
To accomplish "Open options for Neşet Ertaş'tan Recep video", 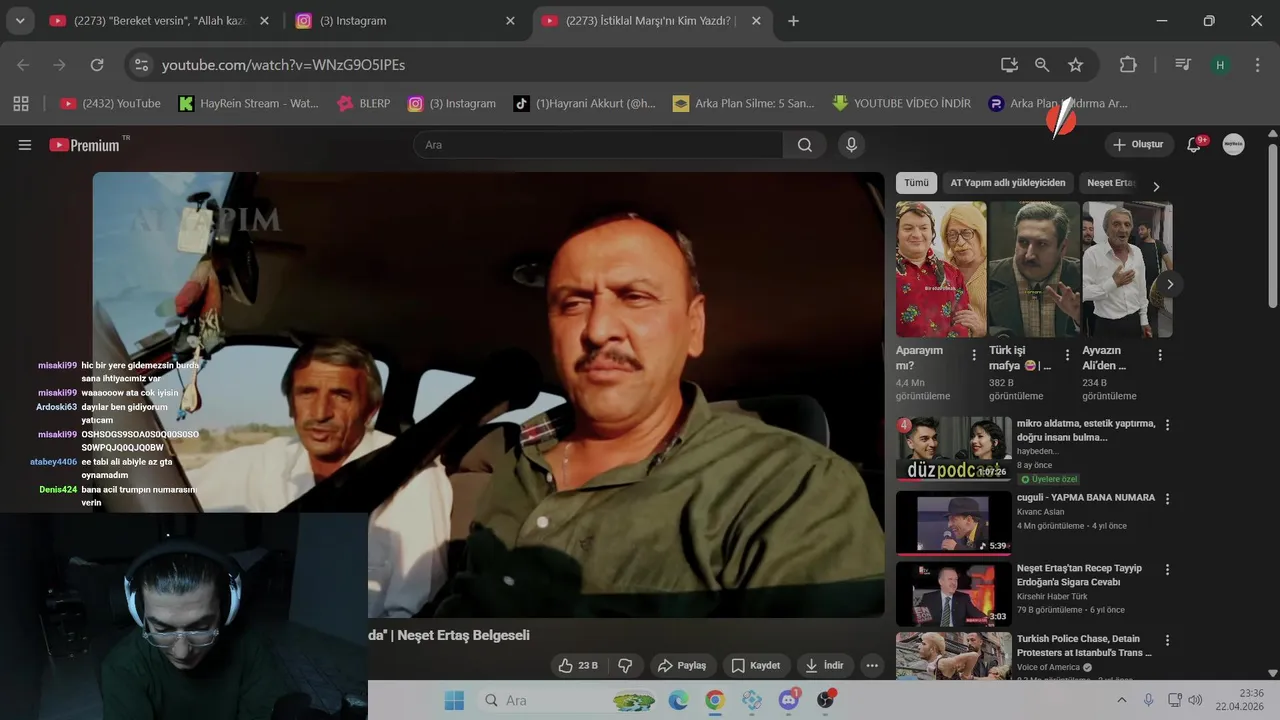I will point(1167,570).
